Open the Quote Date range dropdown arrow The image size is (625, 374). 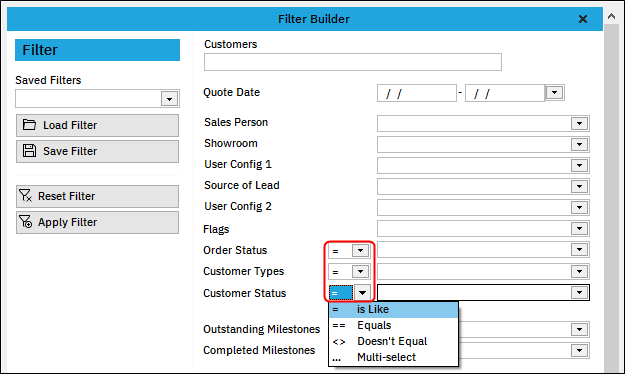tap(554, 93)
